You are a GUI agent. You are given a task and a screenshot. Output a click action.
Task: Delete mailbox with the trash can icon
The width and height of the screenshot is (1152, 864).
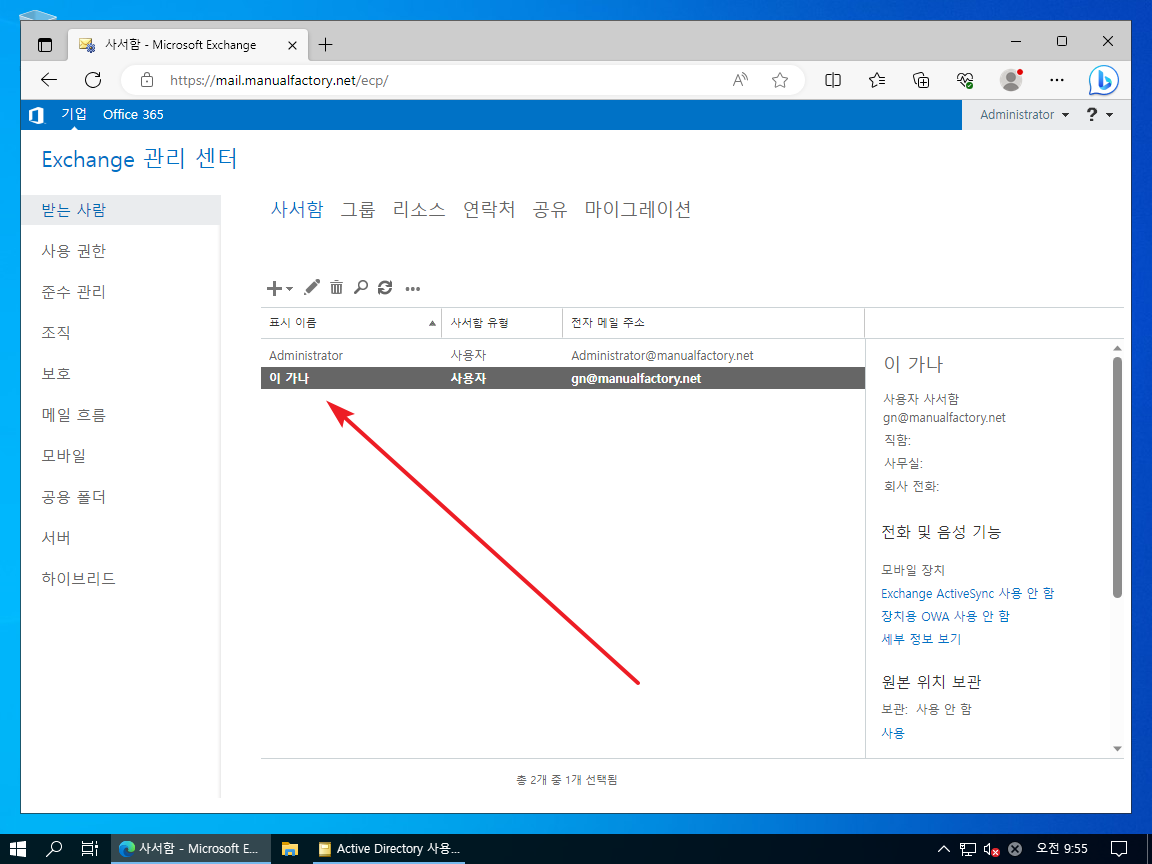(x=336, y=287)
